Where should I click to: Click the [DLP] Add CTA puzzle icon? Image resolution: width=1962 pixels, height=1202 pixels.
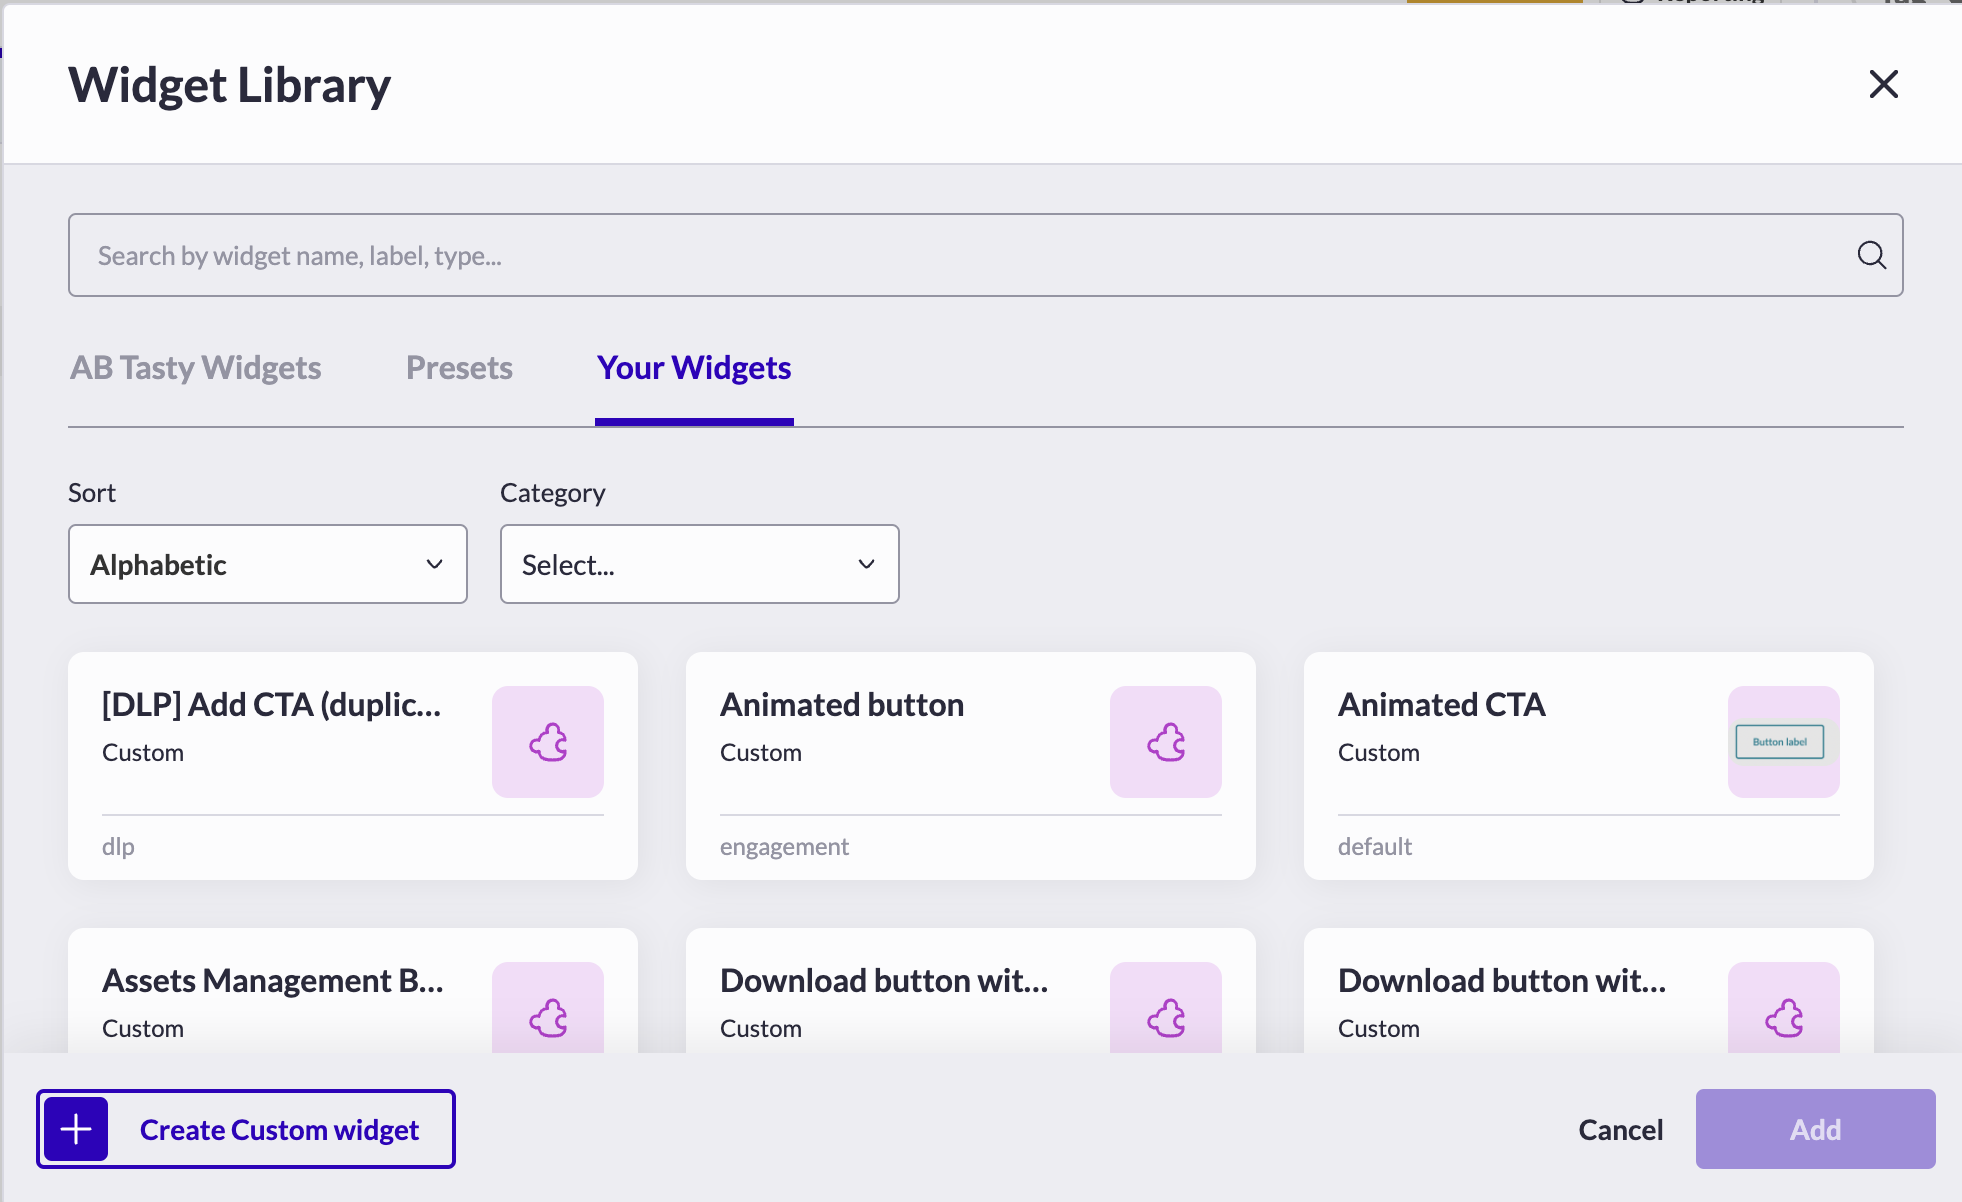[x=548, y=742]
